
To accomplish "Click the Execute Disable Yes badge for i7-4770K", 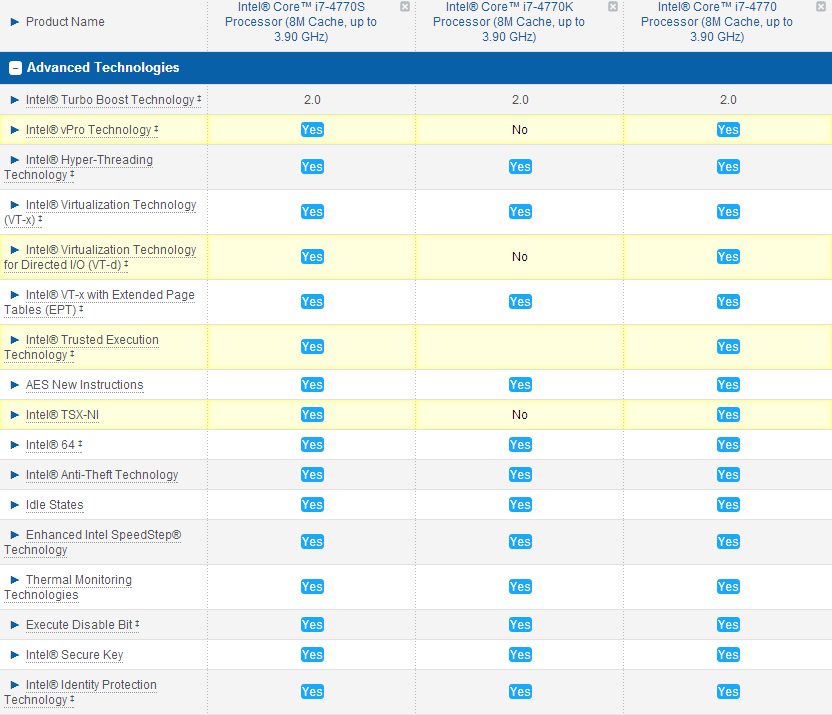I will [x=520, y=625].
